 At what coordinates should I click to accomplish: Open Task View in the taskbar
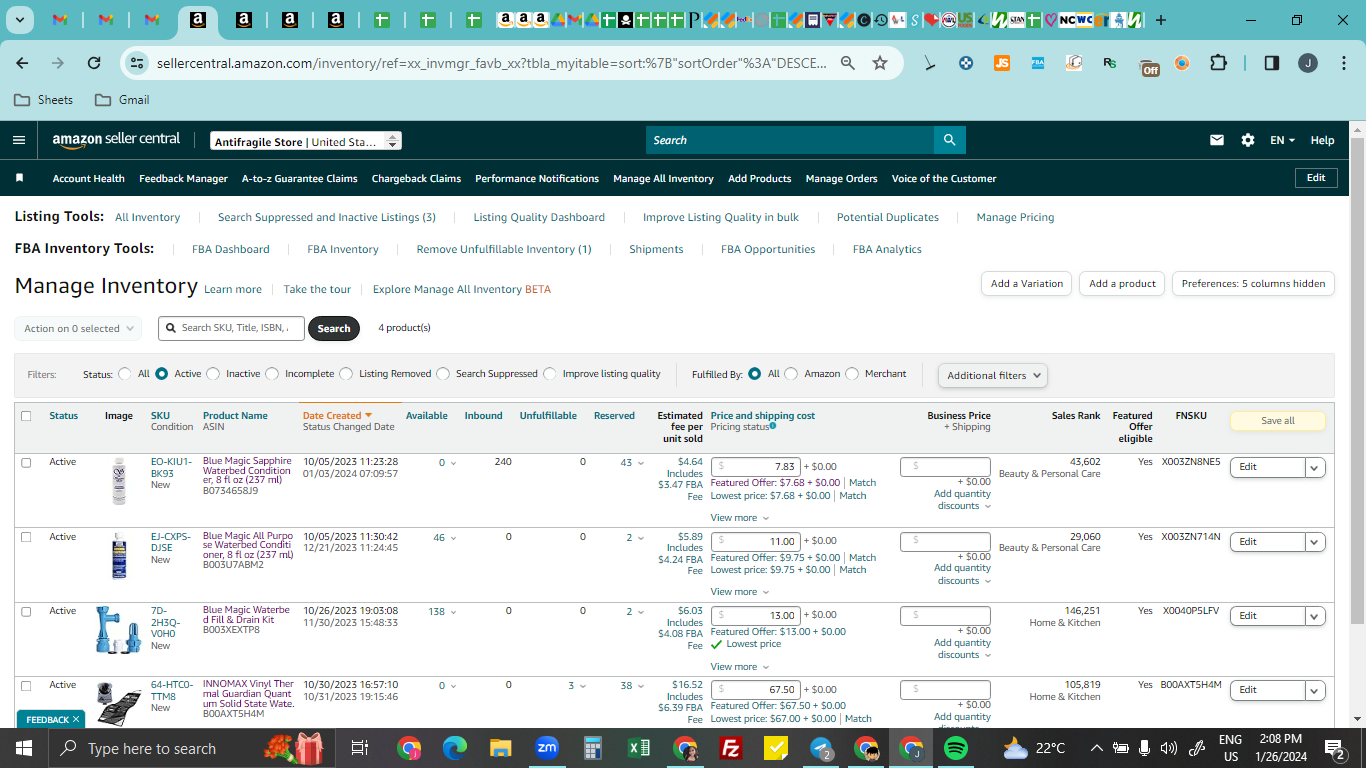click(x=360, y=748)
